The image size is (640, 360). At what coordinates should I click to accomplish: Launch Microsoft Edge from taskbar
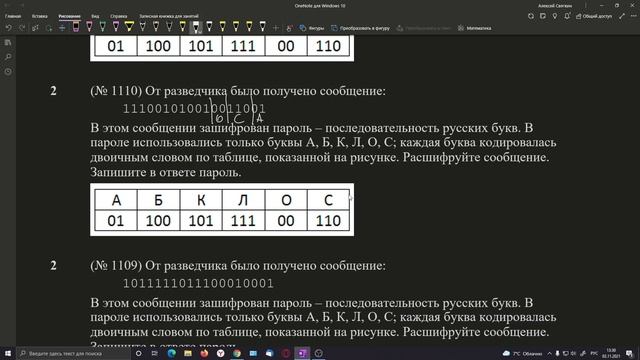tap(171, 353)
